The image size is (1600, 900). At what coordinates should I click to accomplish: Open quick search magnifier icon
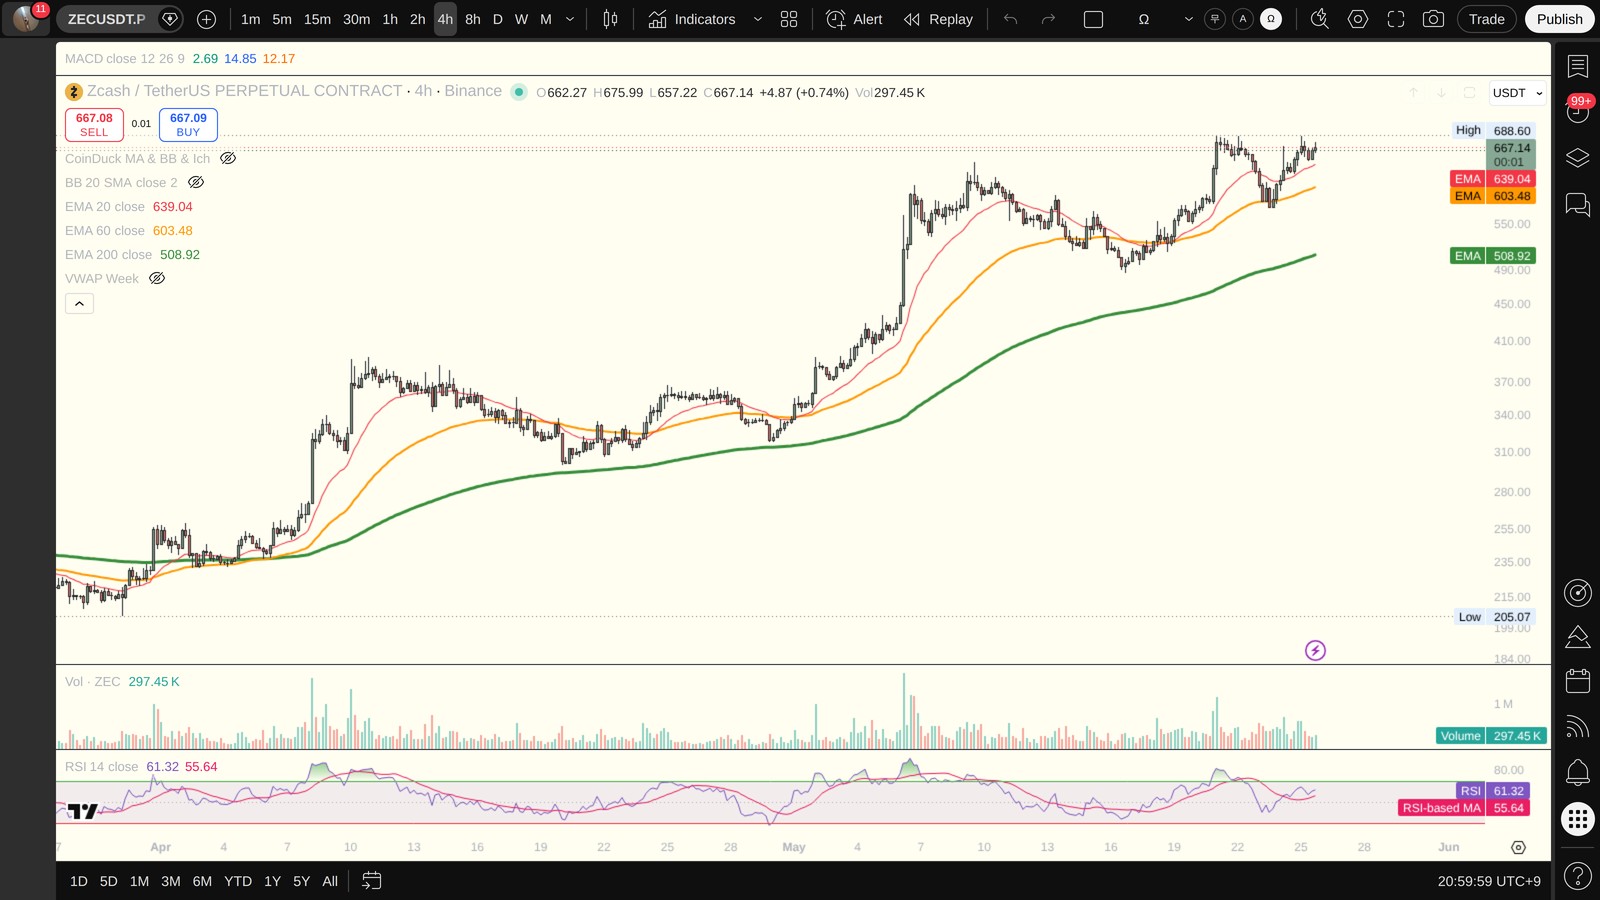(1320, 19)
